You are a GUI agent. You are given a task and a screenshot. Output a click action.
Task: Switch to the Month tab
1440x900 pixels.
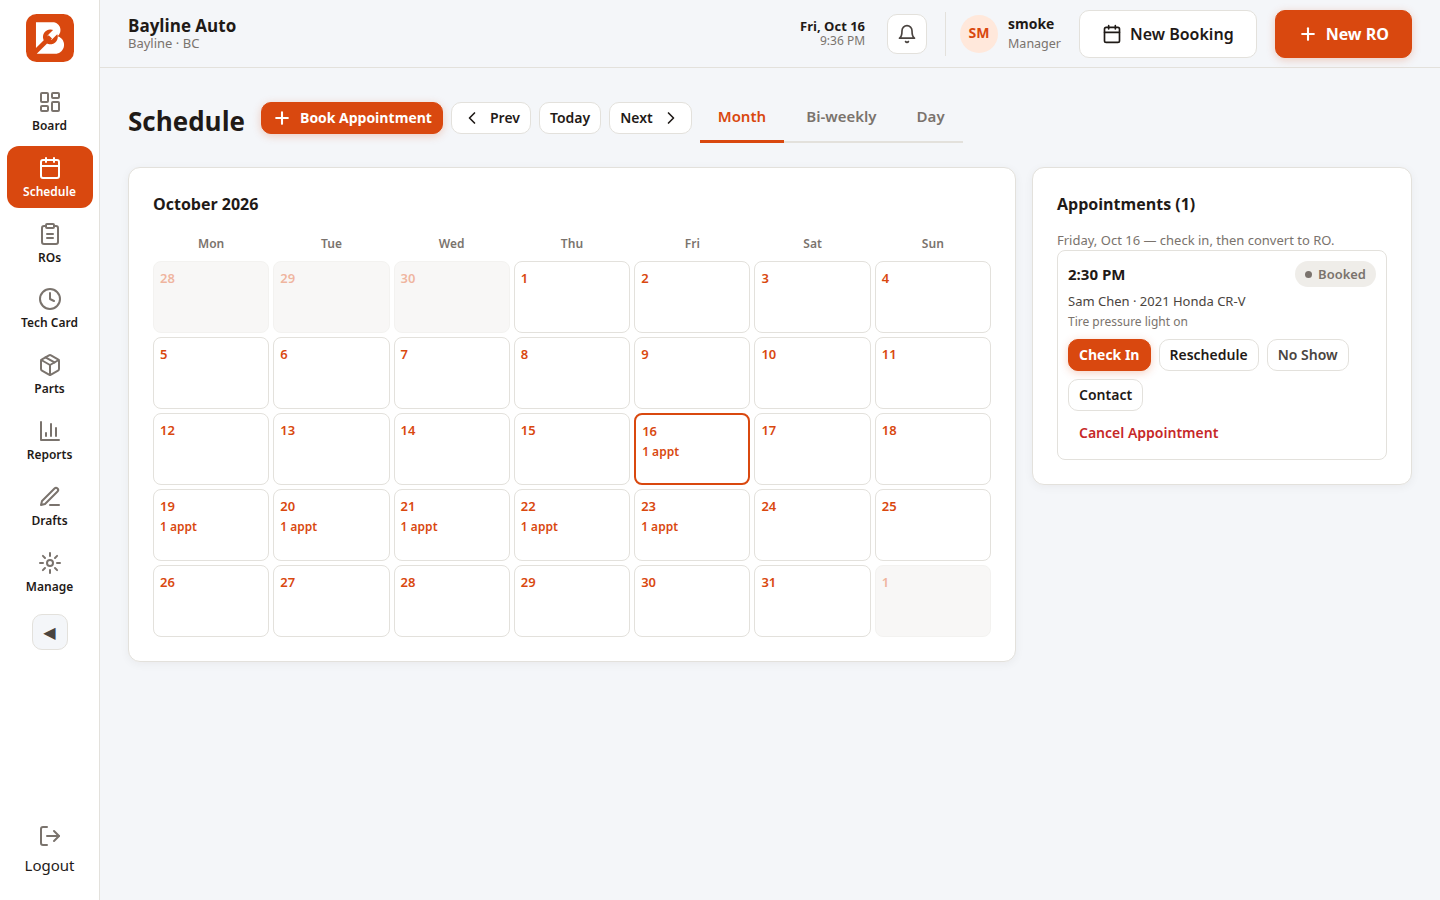pos(742,117)
